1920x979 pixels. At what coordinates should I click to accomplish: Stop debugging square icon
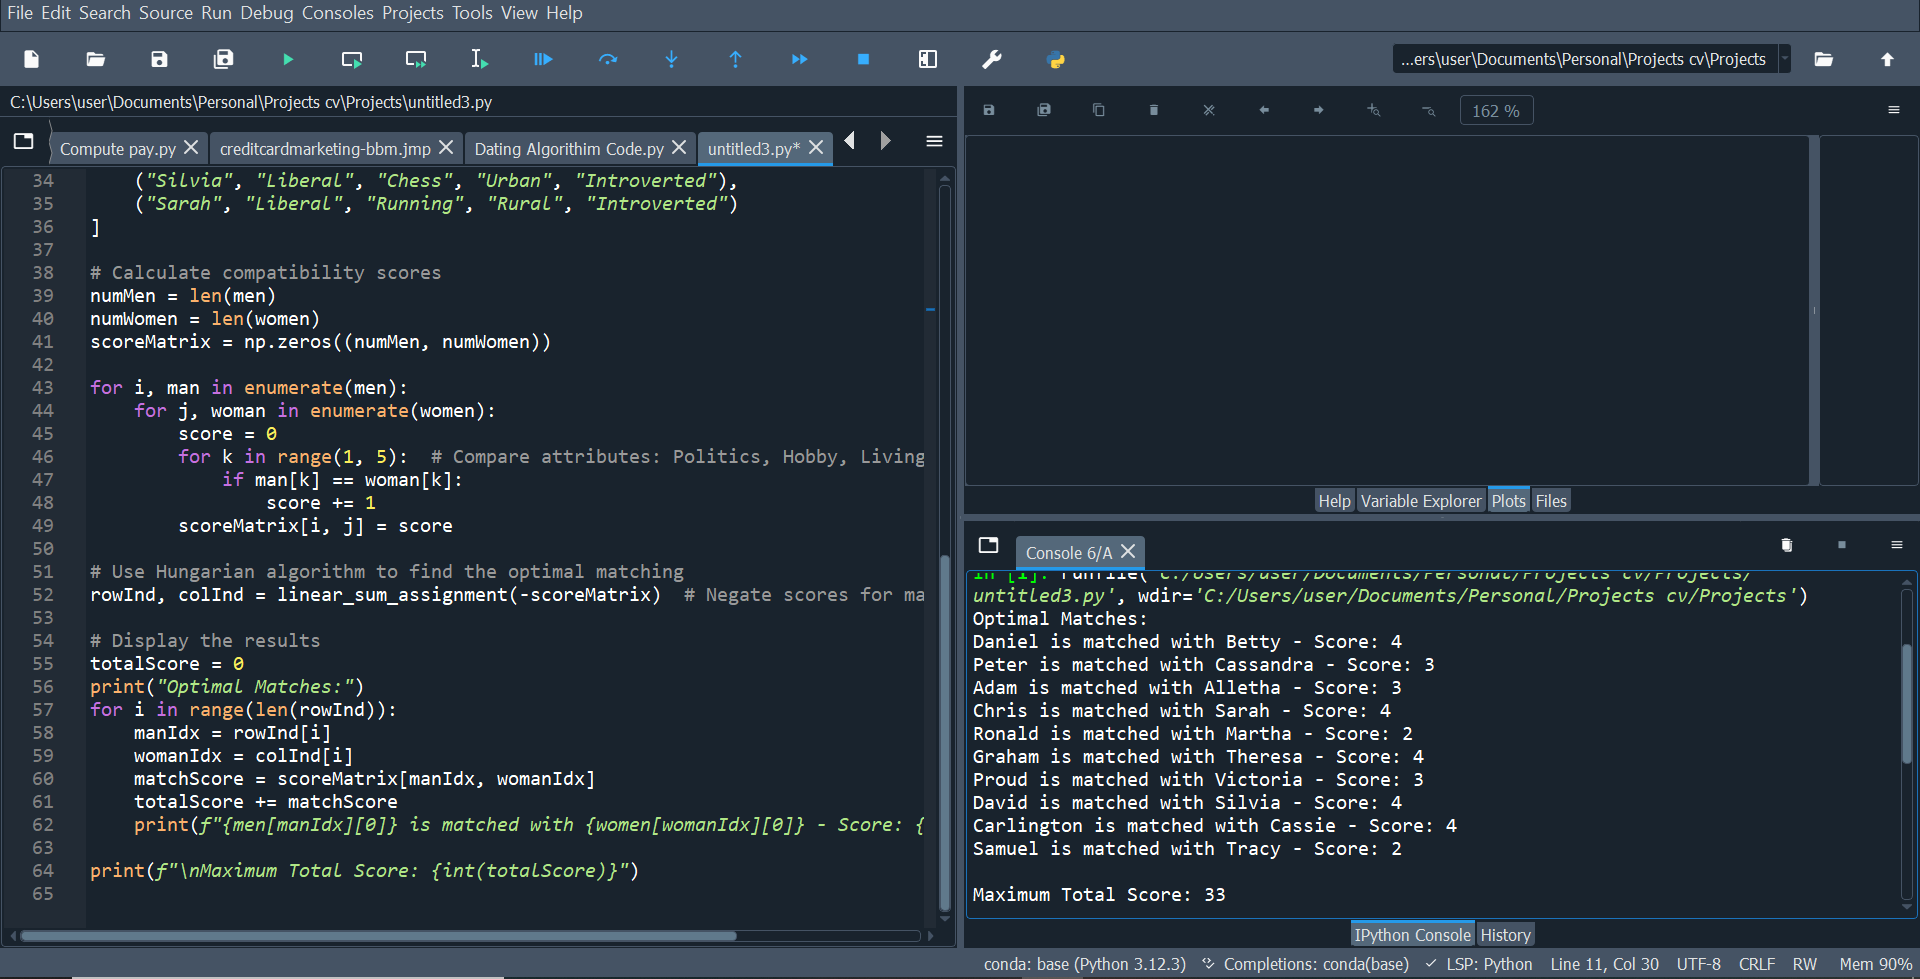[864, 59]
